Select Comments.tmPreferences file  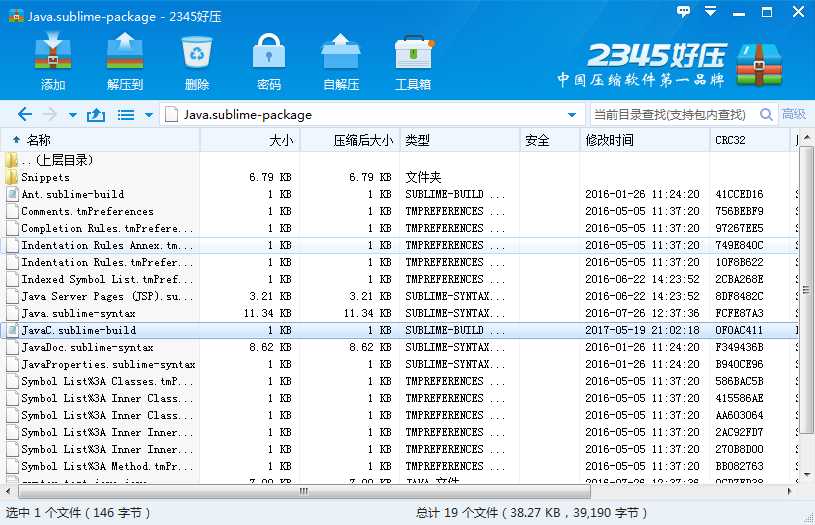click(399, 211)
